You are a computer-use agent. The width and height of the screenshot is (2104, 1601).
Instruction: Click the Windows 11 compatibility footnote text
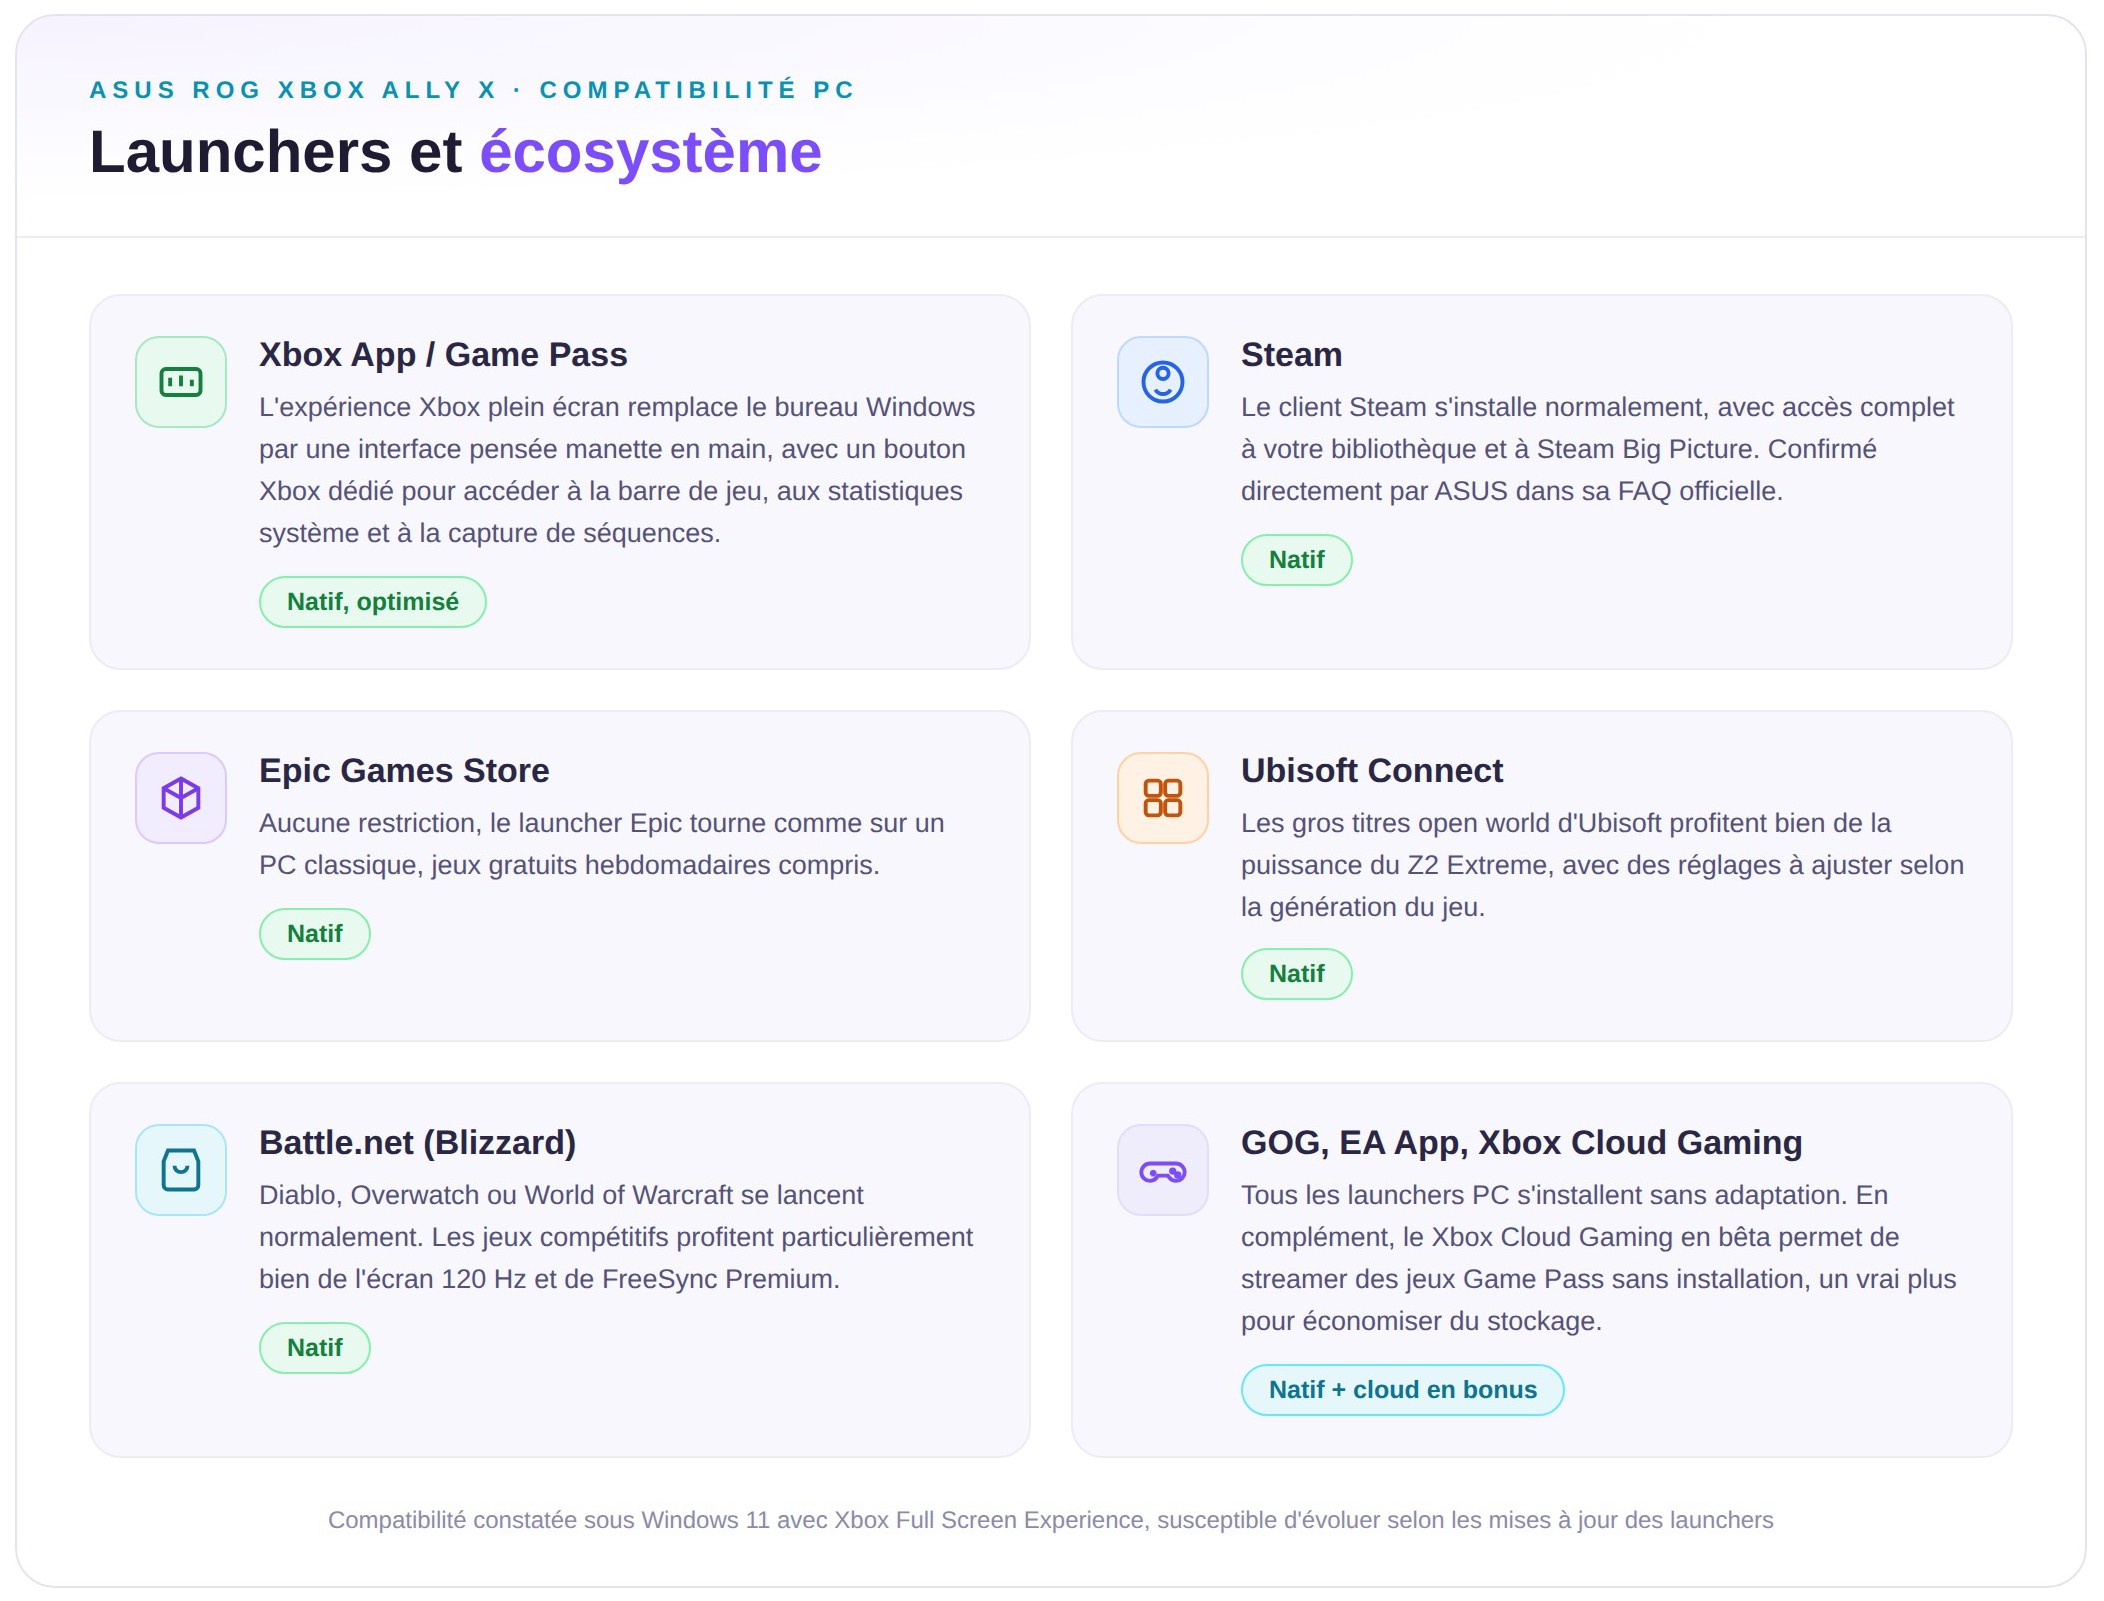click(1051, 1520)
